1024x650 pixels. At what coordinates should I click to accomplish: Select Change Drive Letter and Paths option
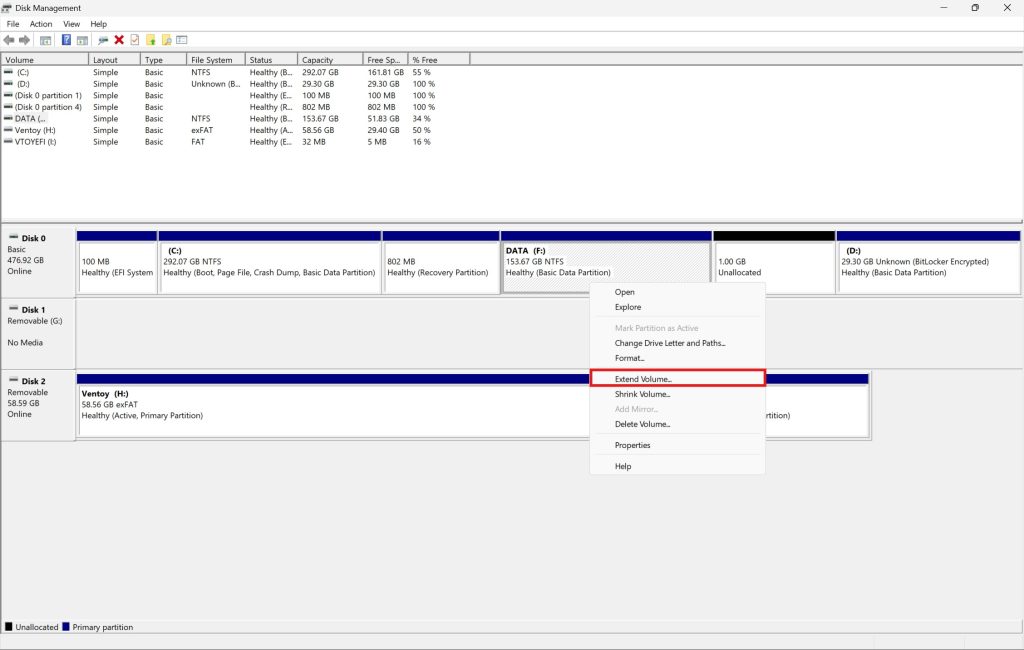tap(677, 343)
